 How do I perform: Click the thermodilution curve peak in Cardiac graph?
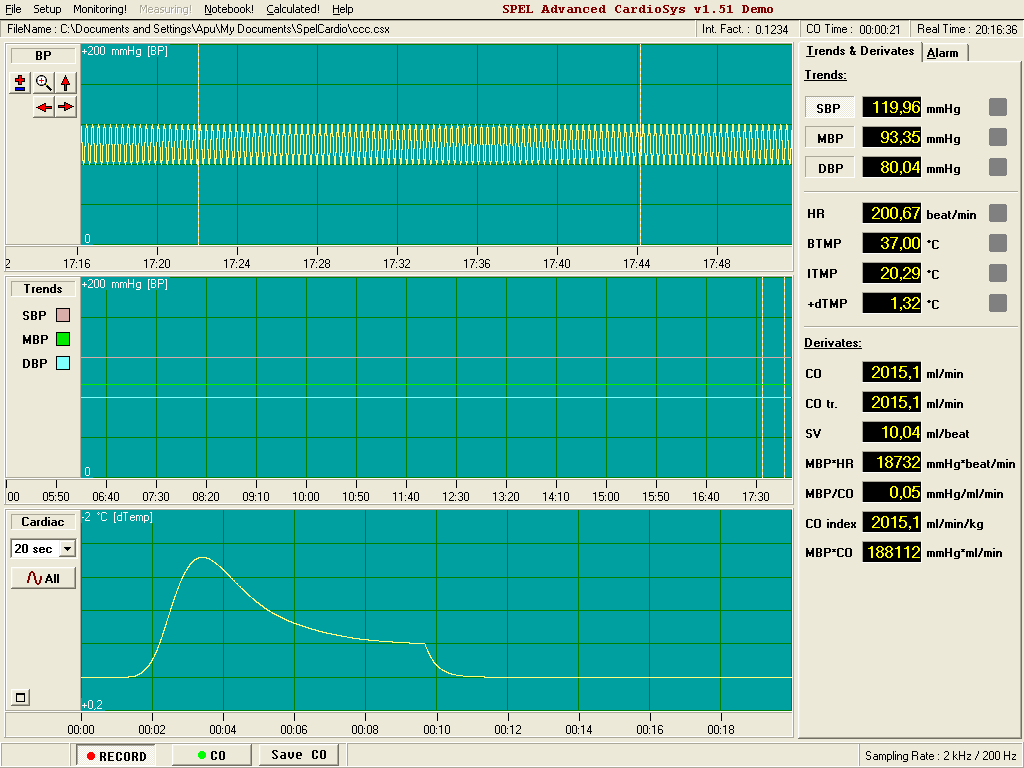(x=203, y=558)
